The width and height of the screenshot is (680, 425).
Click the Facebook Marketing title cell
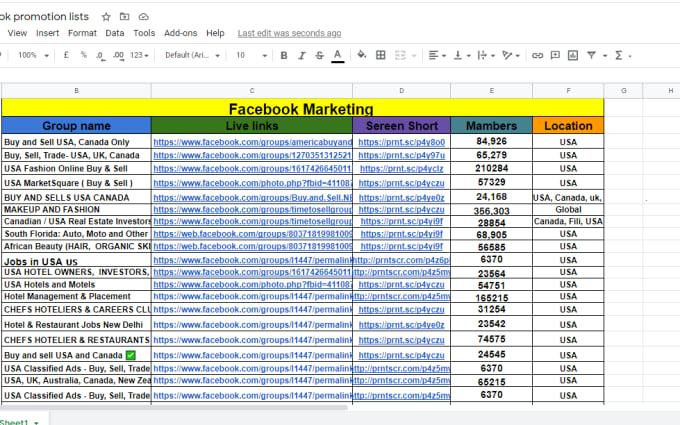302,108
